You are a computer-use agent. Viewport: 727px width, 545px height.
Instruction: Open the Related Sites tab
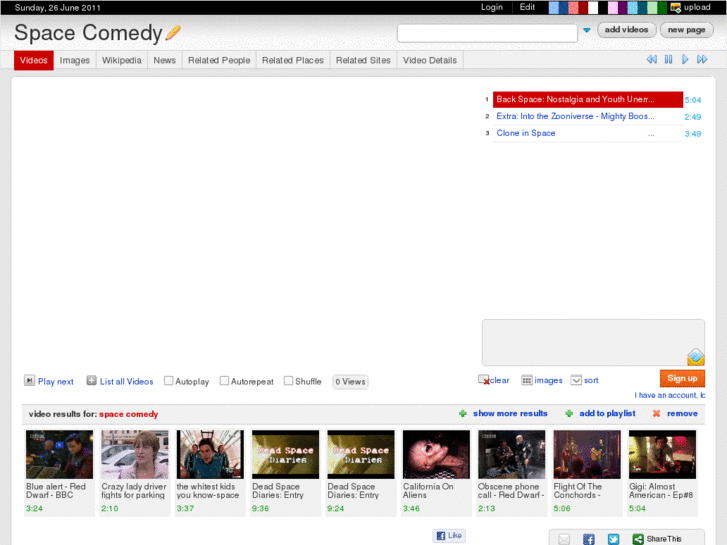click(363, 60)
